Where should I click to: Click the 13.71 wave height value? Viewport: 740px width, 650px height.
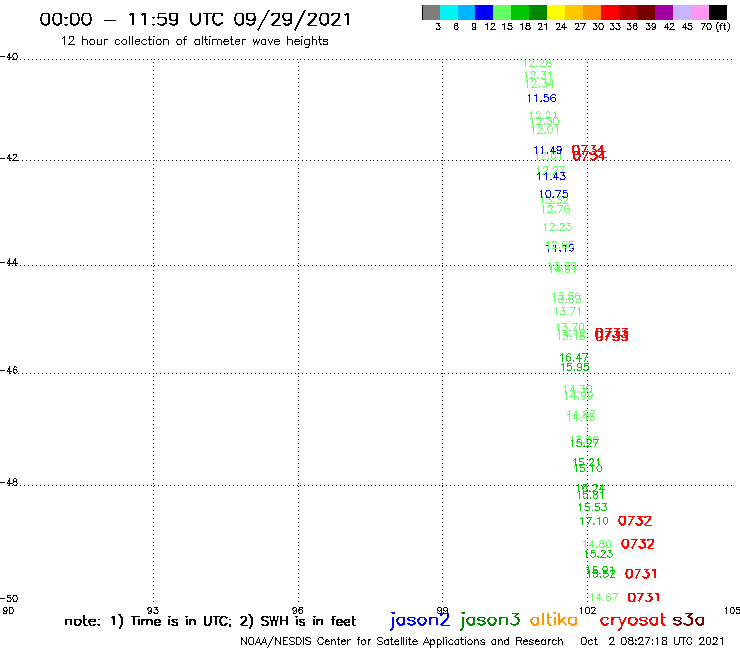pyautogui.click(x=567, y=311)
